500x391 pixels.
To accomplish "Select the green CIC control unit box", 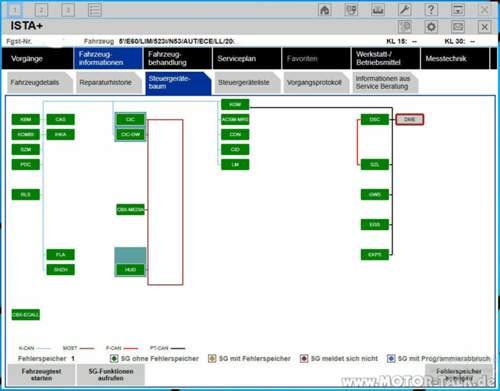I will tap(130, 119).
